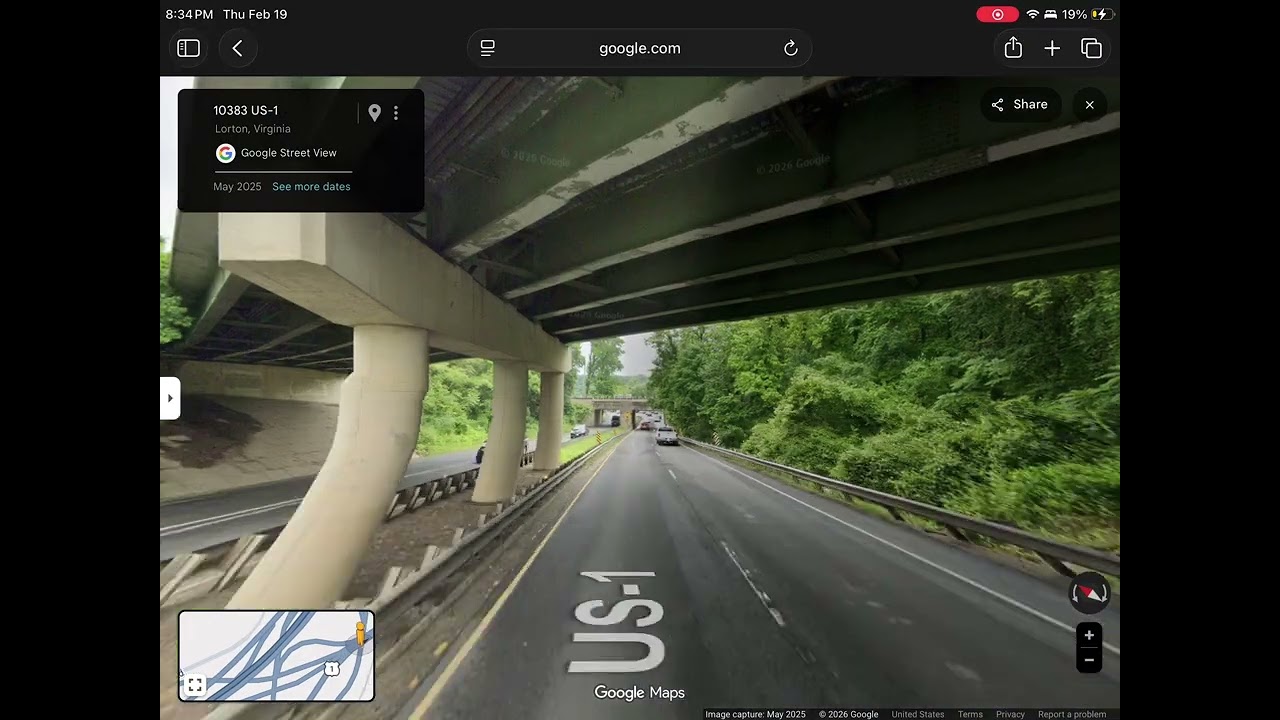Expand the minimap with corner icon
This screenshot has width=1280, height=720.
195,685
